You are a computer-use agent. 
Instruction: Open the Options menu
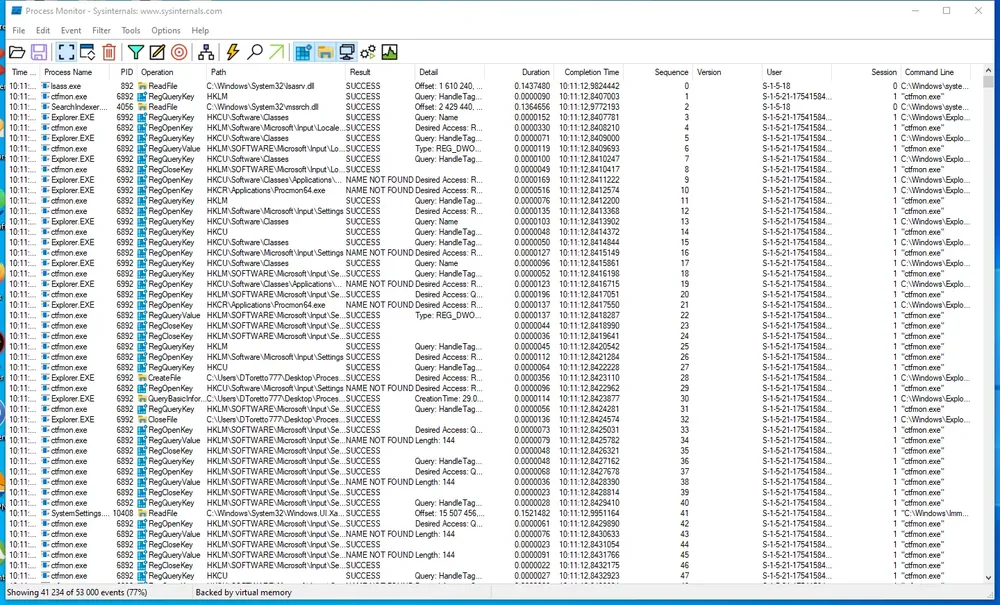(166, 30)
